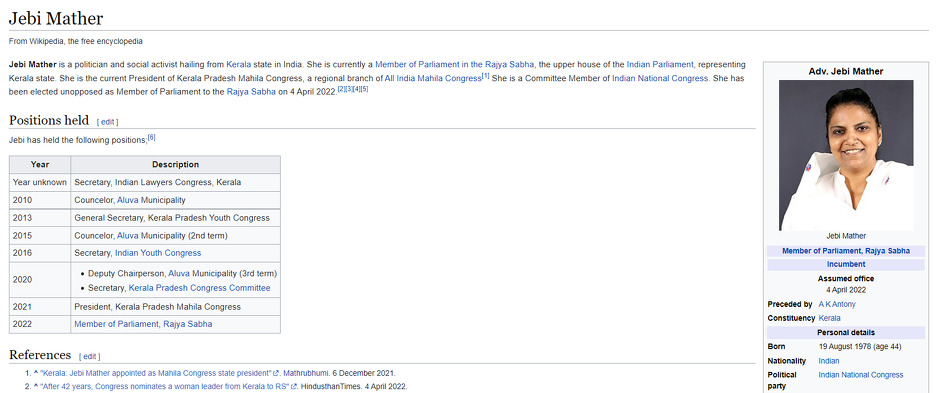The width and height of the screenshot is (938, 393).
Task: Select the Year column header
Action: tap(40, 164)
